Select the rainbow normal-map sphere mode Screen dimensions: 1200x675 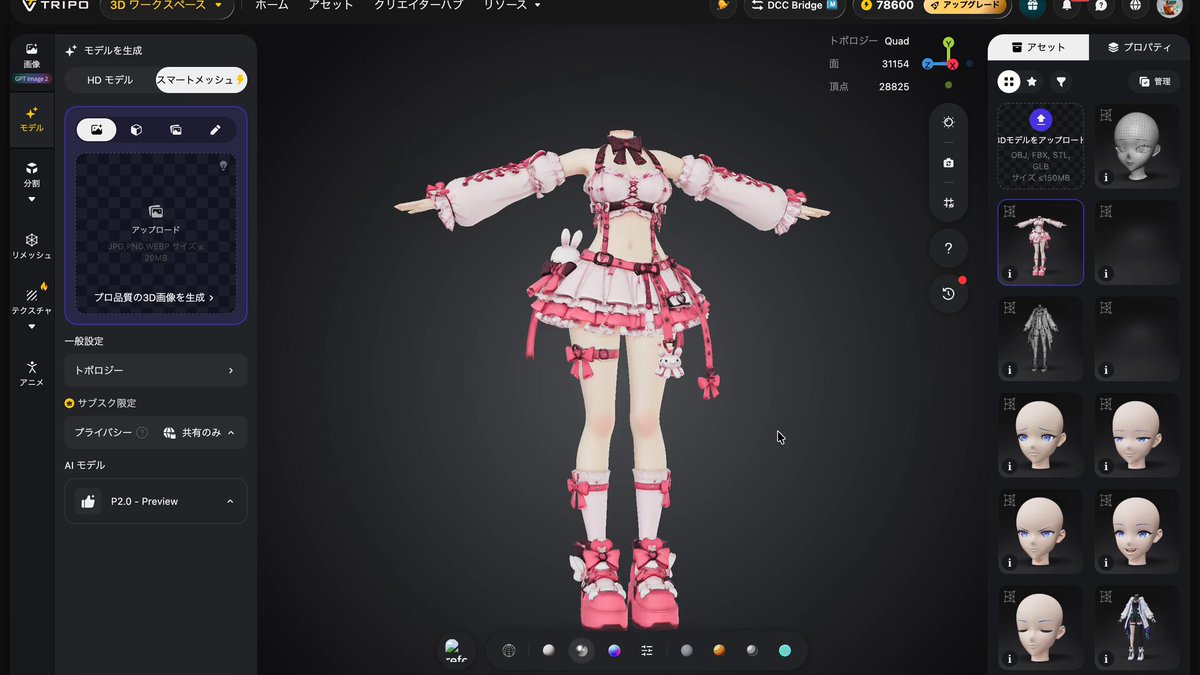[x=614, y=651]
